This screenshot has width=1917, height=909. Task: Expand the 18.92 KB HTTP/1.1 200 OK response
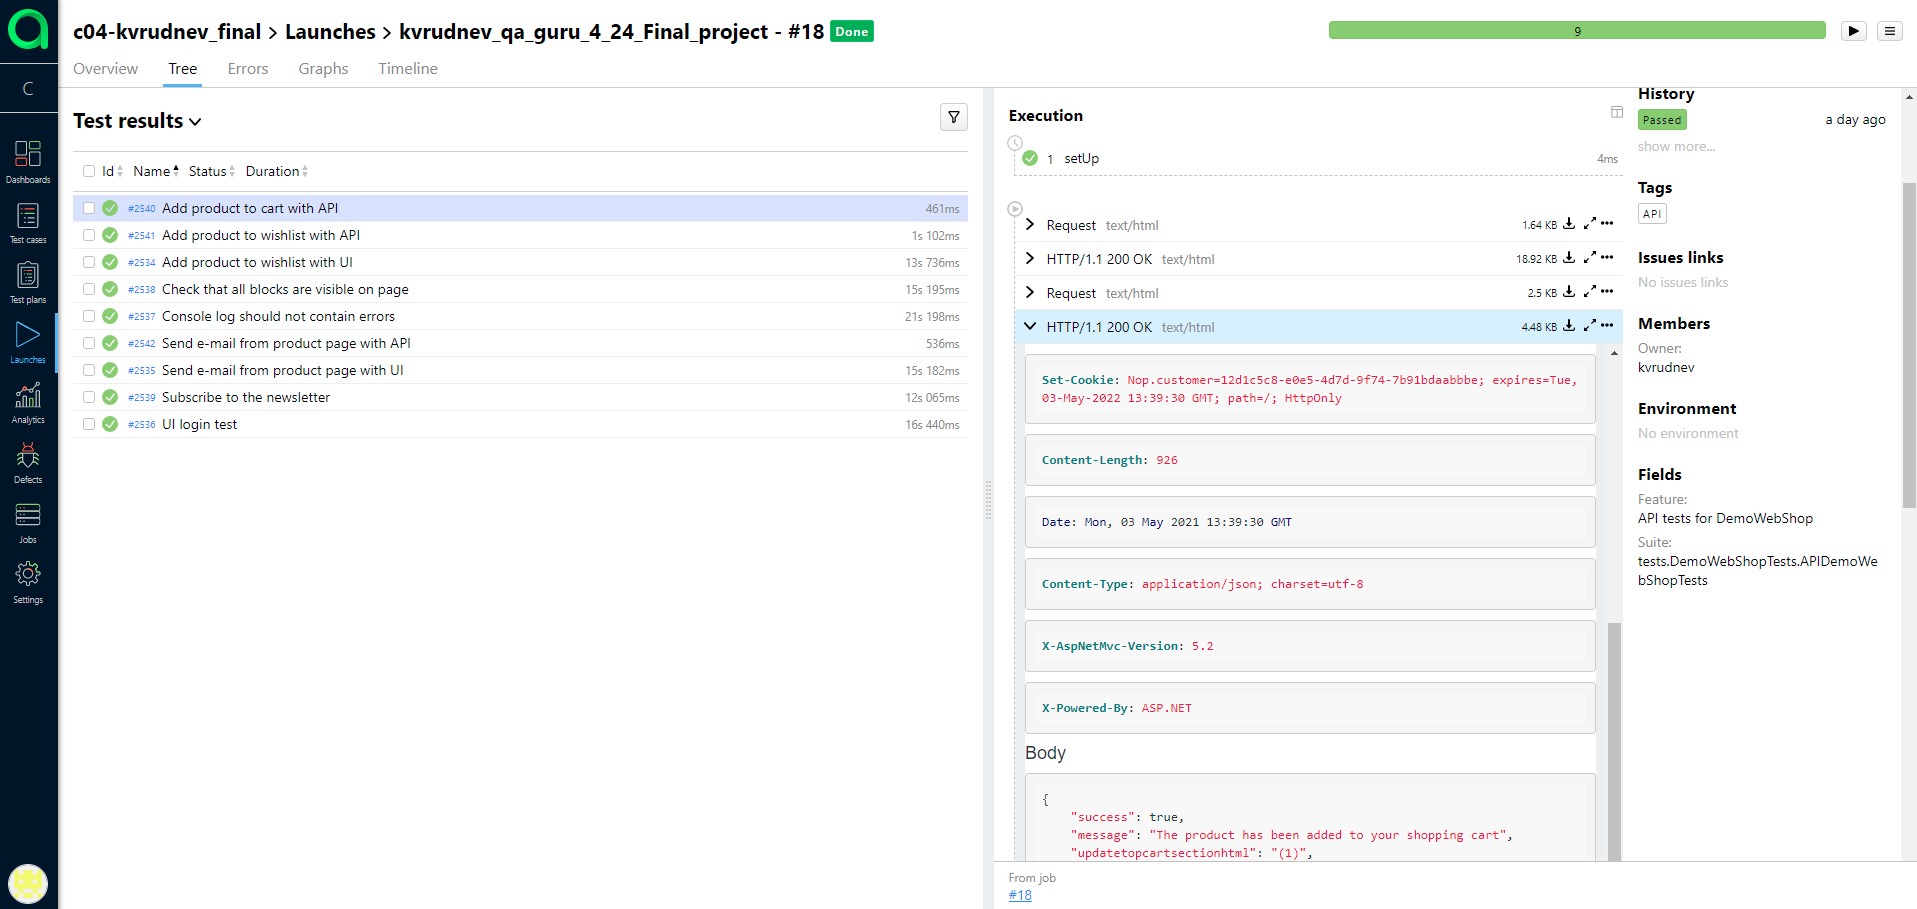[x=1030, y=258]
